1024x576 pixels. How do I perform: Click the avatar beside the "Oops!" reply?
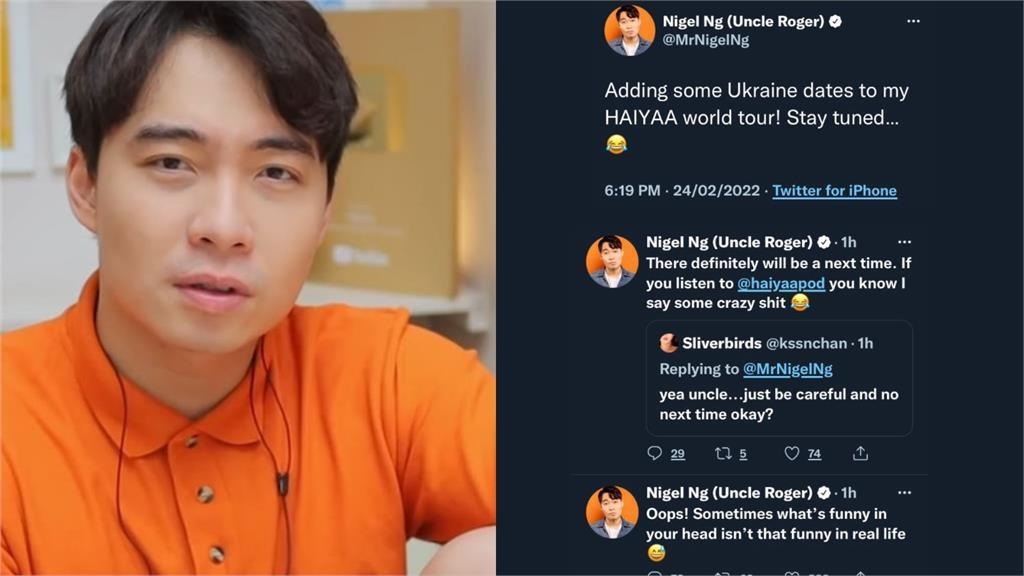tap(612, 512)
